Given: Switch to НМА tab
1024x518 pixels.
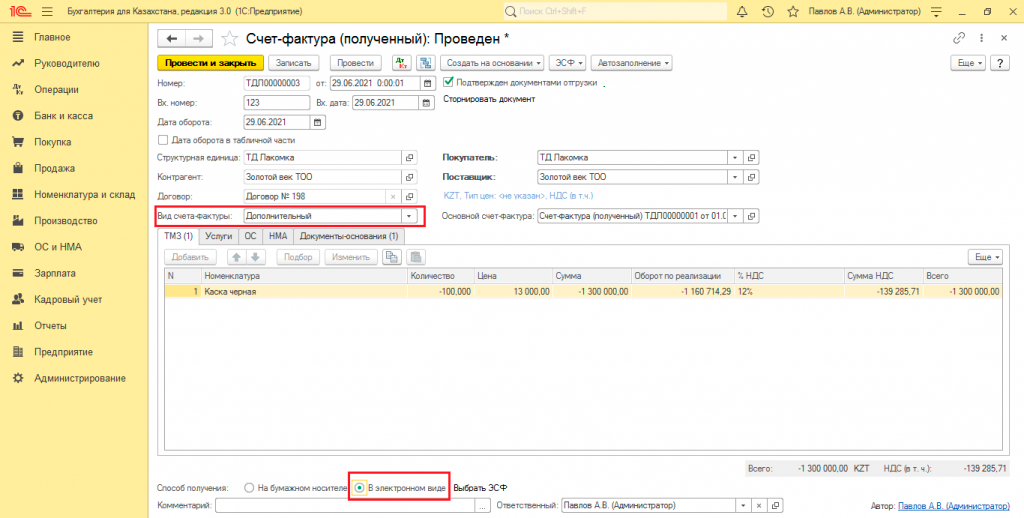Looking at the screenshot, I should click(x=278, y=236).
